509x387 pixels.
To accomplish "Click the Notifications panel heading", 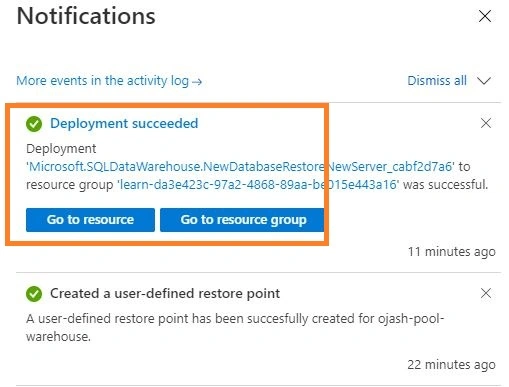I will pos(86,16).
